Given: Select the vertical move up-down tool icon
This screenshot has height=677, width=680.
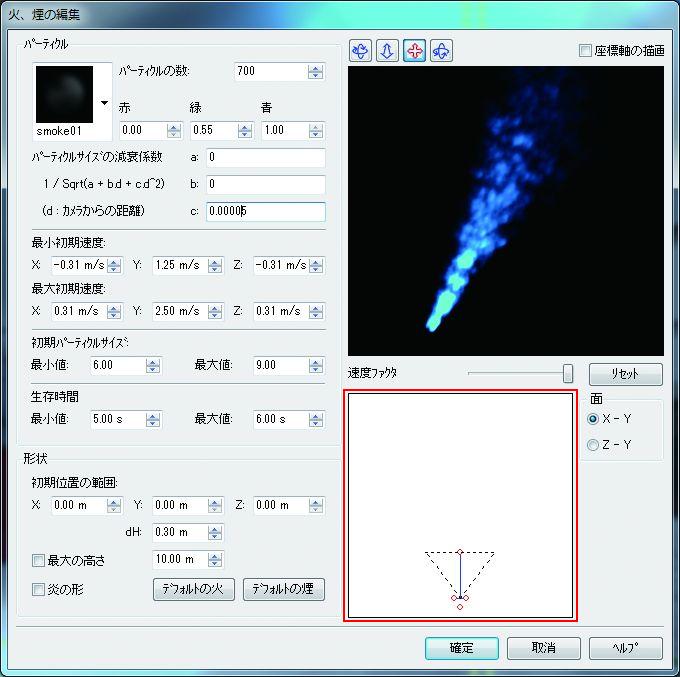Looking at the screenshot, I should (387, 51).
